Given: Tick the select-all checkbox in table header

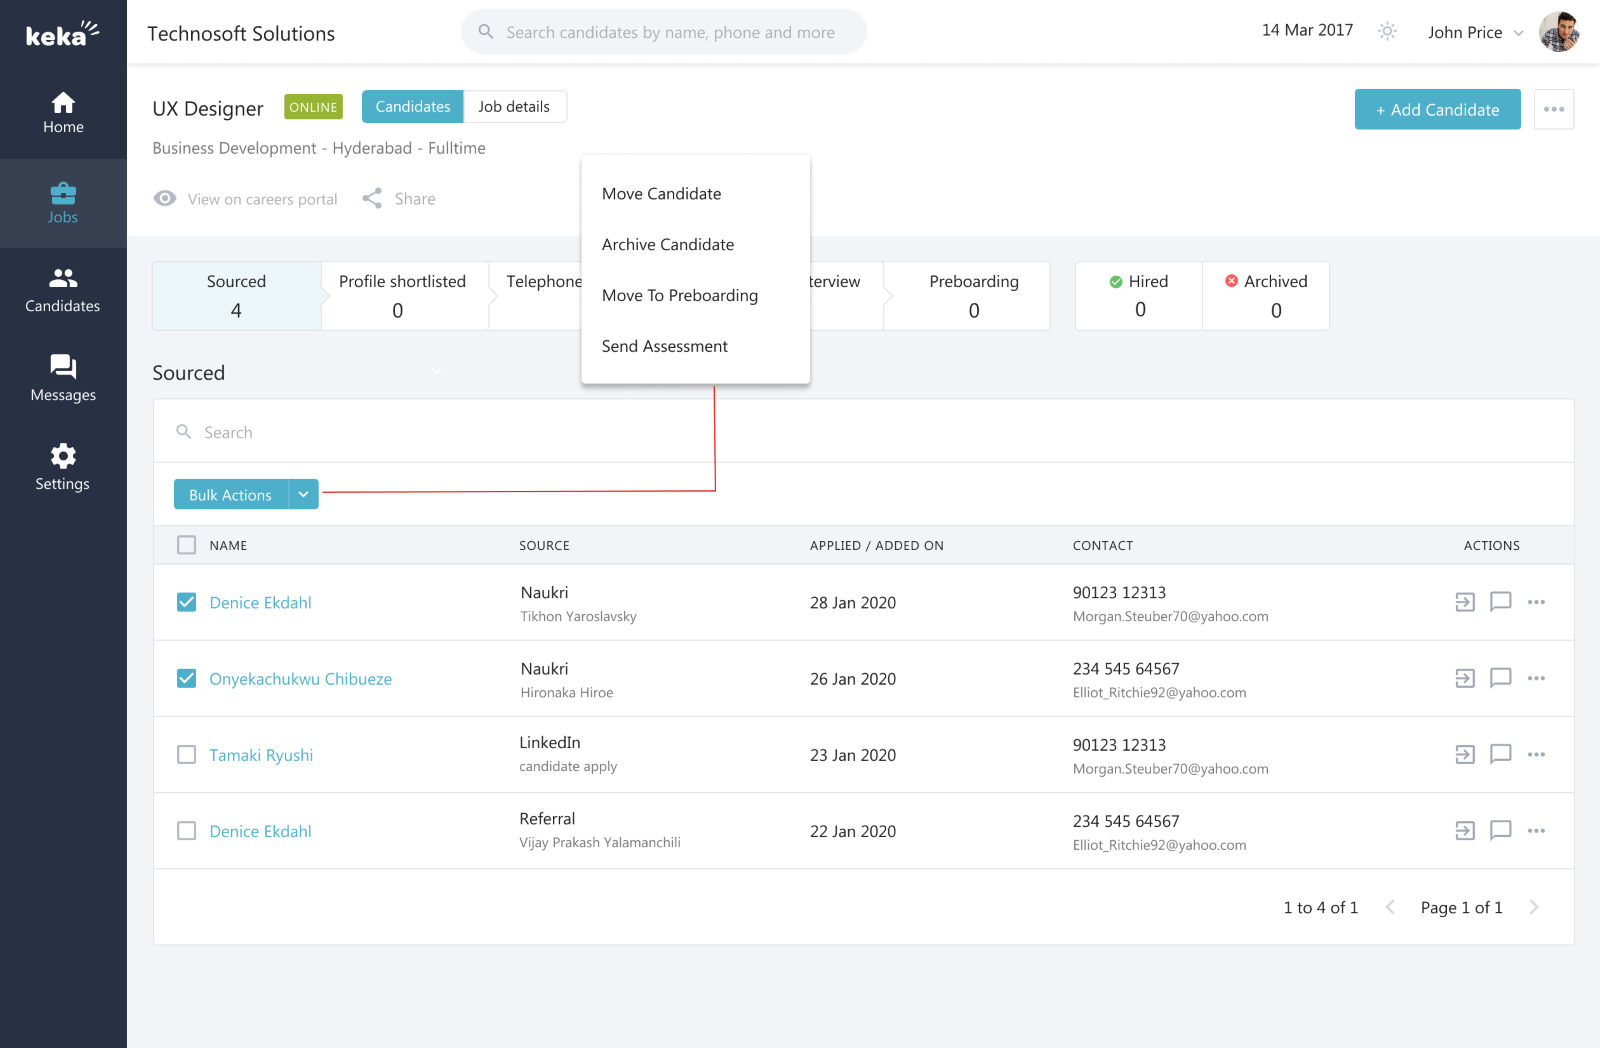Looking at the screenshot, I should click(x=186, y=545).
